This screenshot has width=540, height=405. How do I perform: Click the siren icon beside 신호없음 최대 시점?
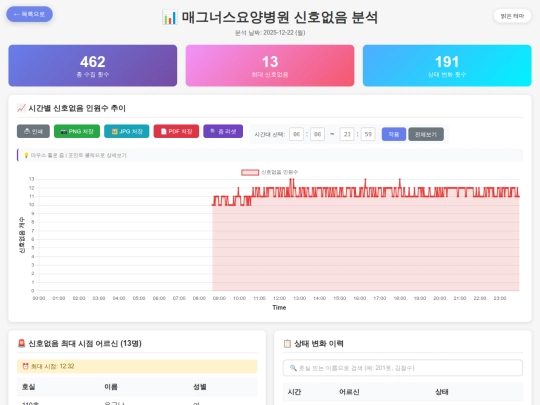[x=21, y=343]
